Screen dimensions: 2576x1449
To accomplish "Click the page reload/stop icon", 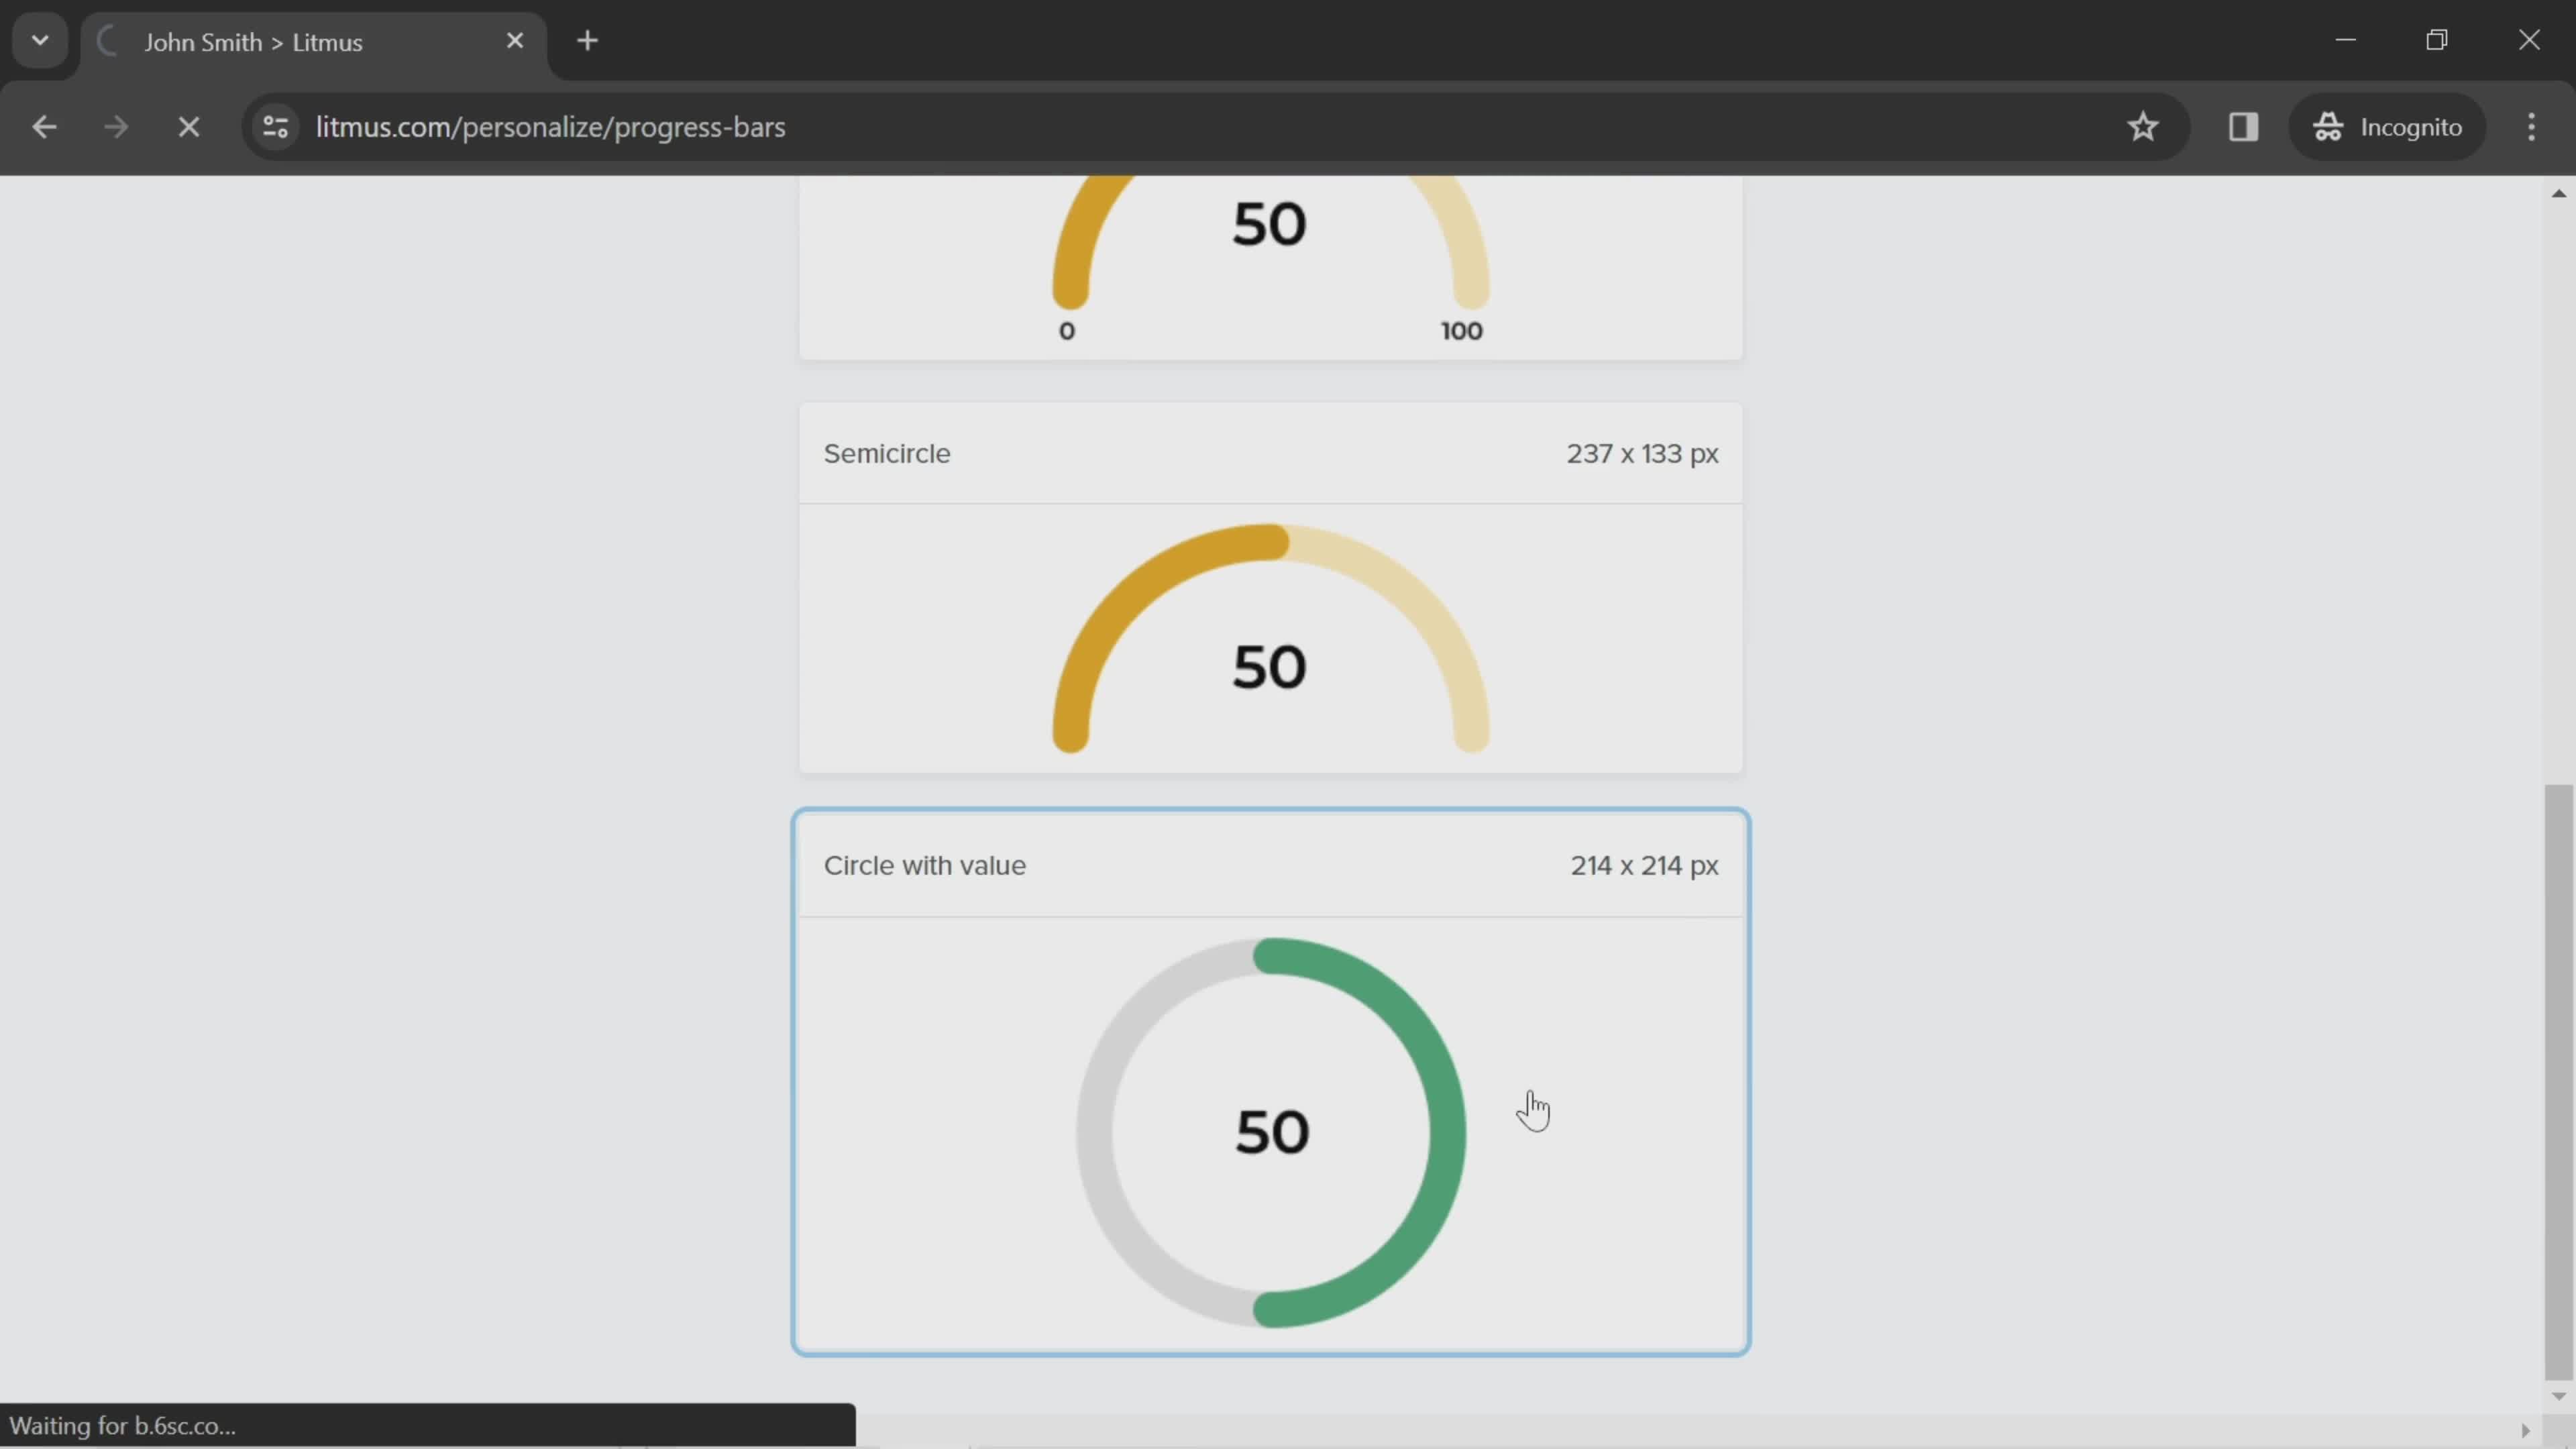I will [x=189, y=125].
